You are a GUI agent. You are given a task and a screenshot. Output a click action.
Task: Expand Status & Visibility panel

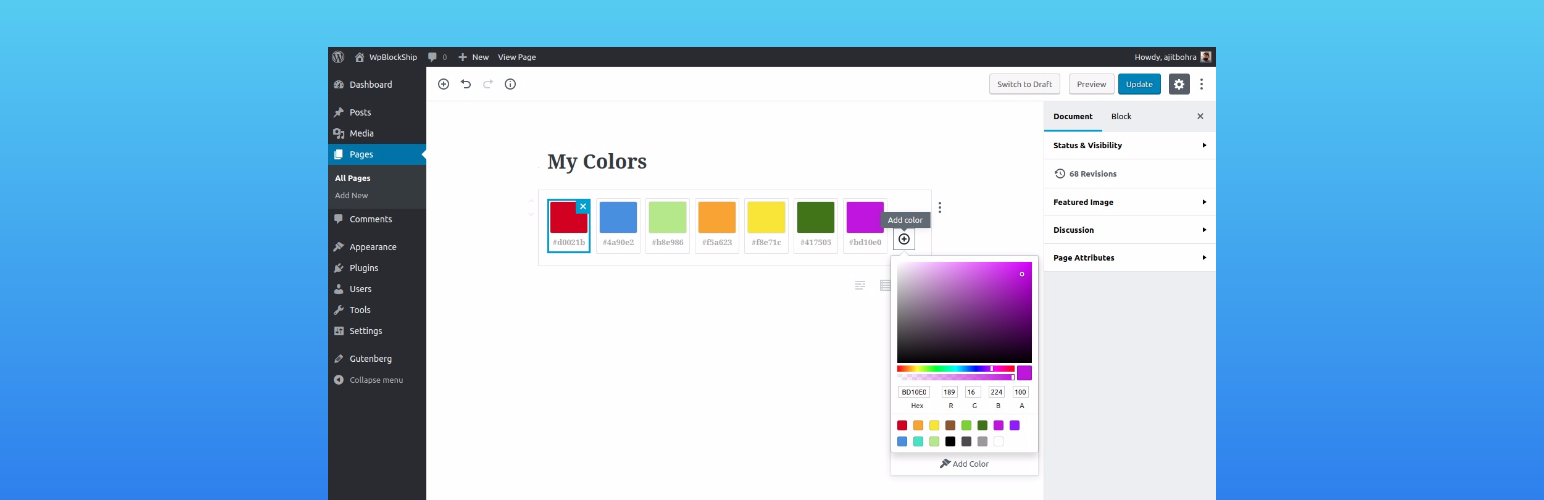tap(1130, 145)
